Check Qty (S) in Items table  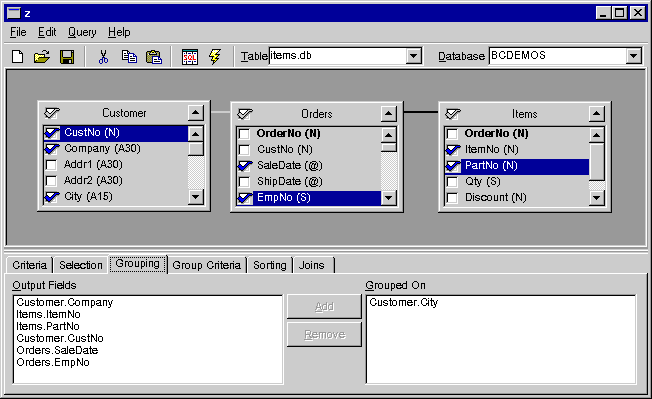pyautogui.click(x=452, y=182)
